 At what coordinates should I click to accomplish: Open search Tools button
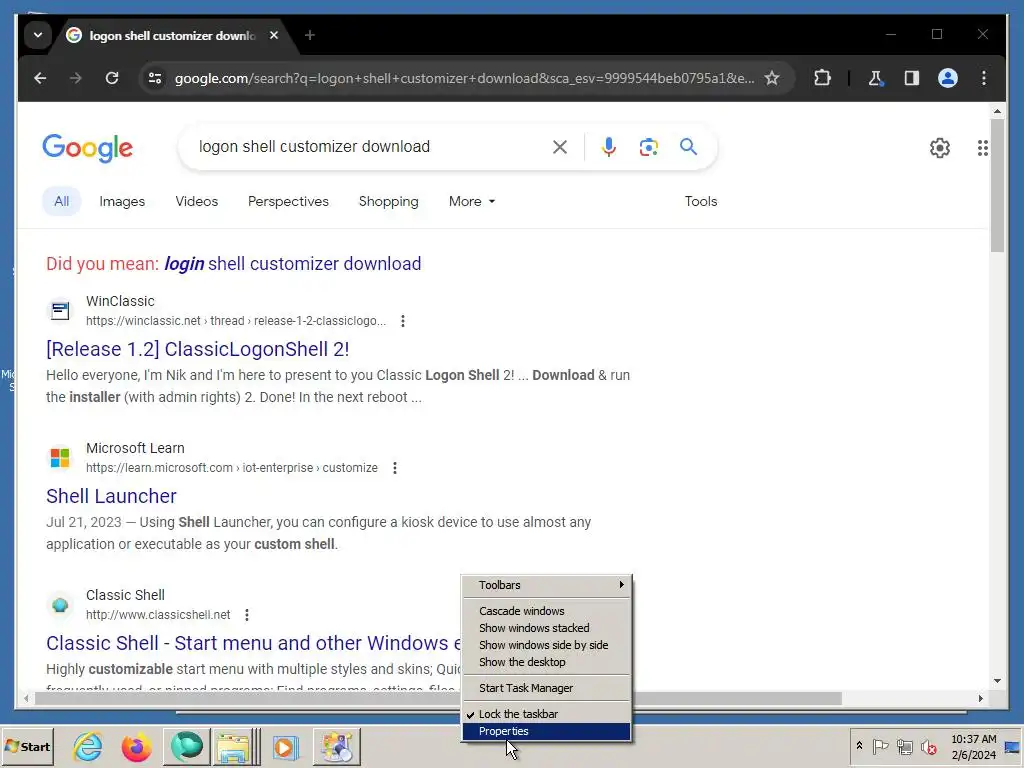pos(701,201)
